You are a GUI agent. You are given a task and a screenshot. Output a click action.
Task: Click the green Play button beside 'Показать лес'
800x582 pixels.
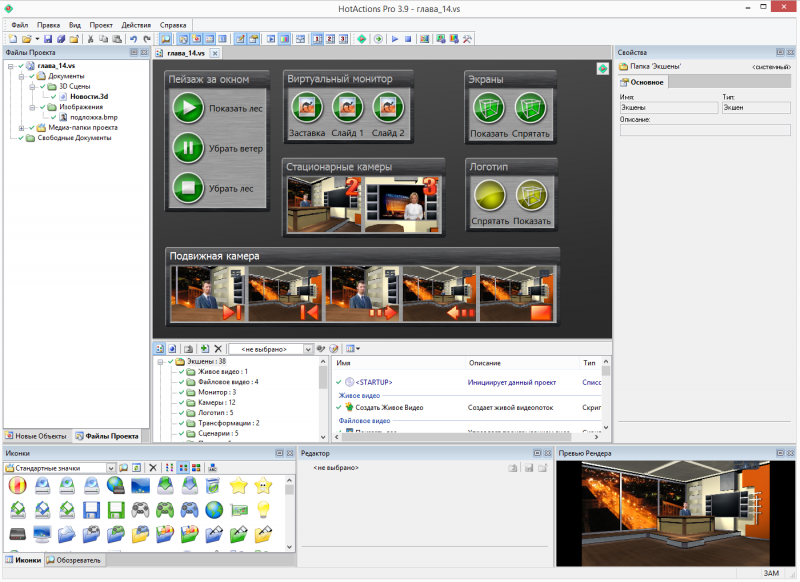pyautogui.click(x=188, y=108)
